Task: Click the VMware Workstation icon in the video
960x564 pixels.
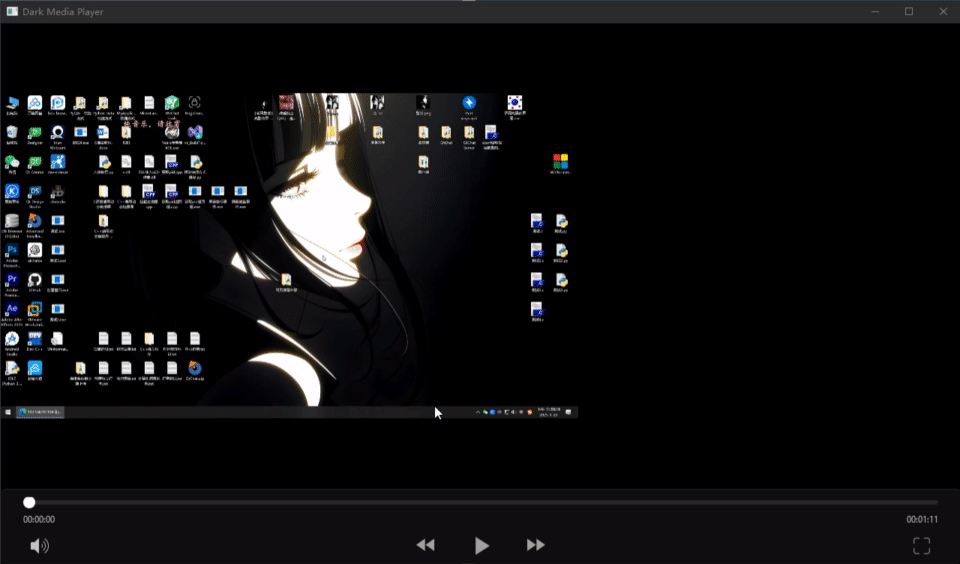Action: [34, 309]
